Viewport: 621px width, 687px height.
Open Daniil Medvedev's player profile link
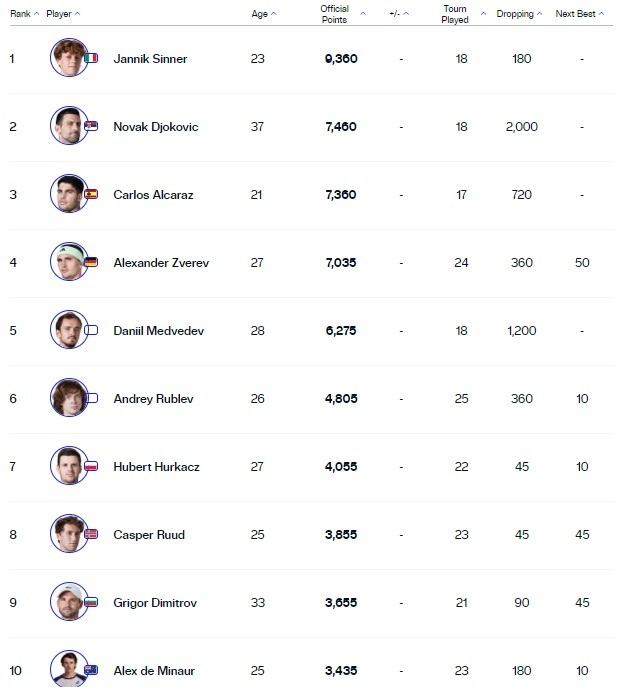pyautogui.click(x=158, y=330)
